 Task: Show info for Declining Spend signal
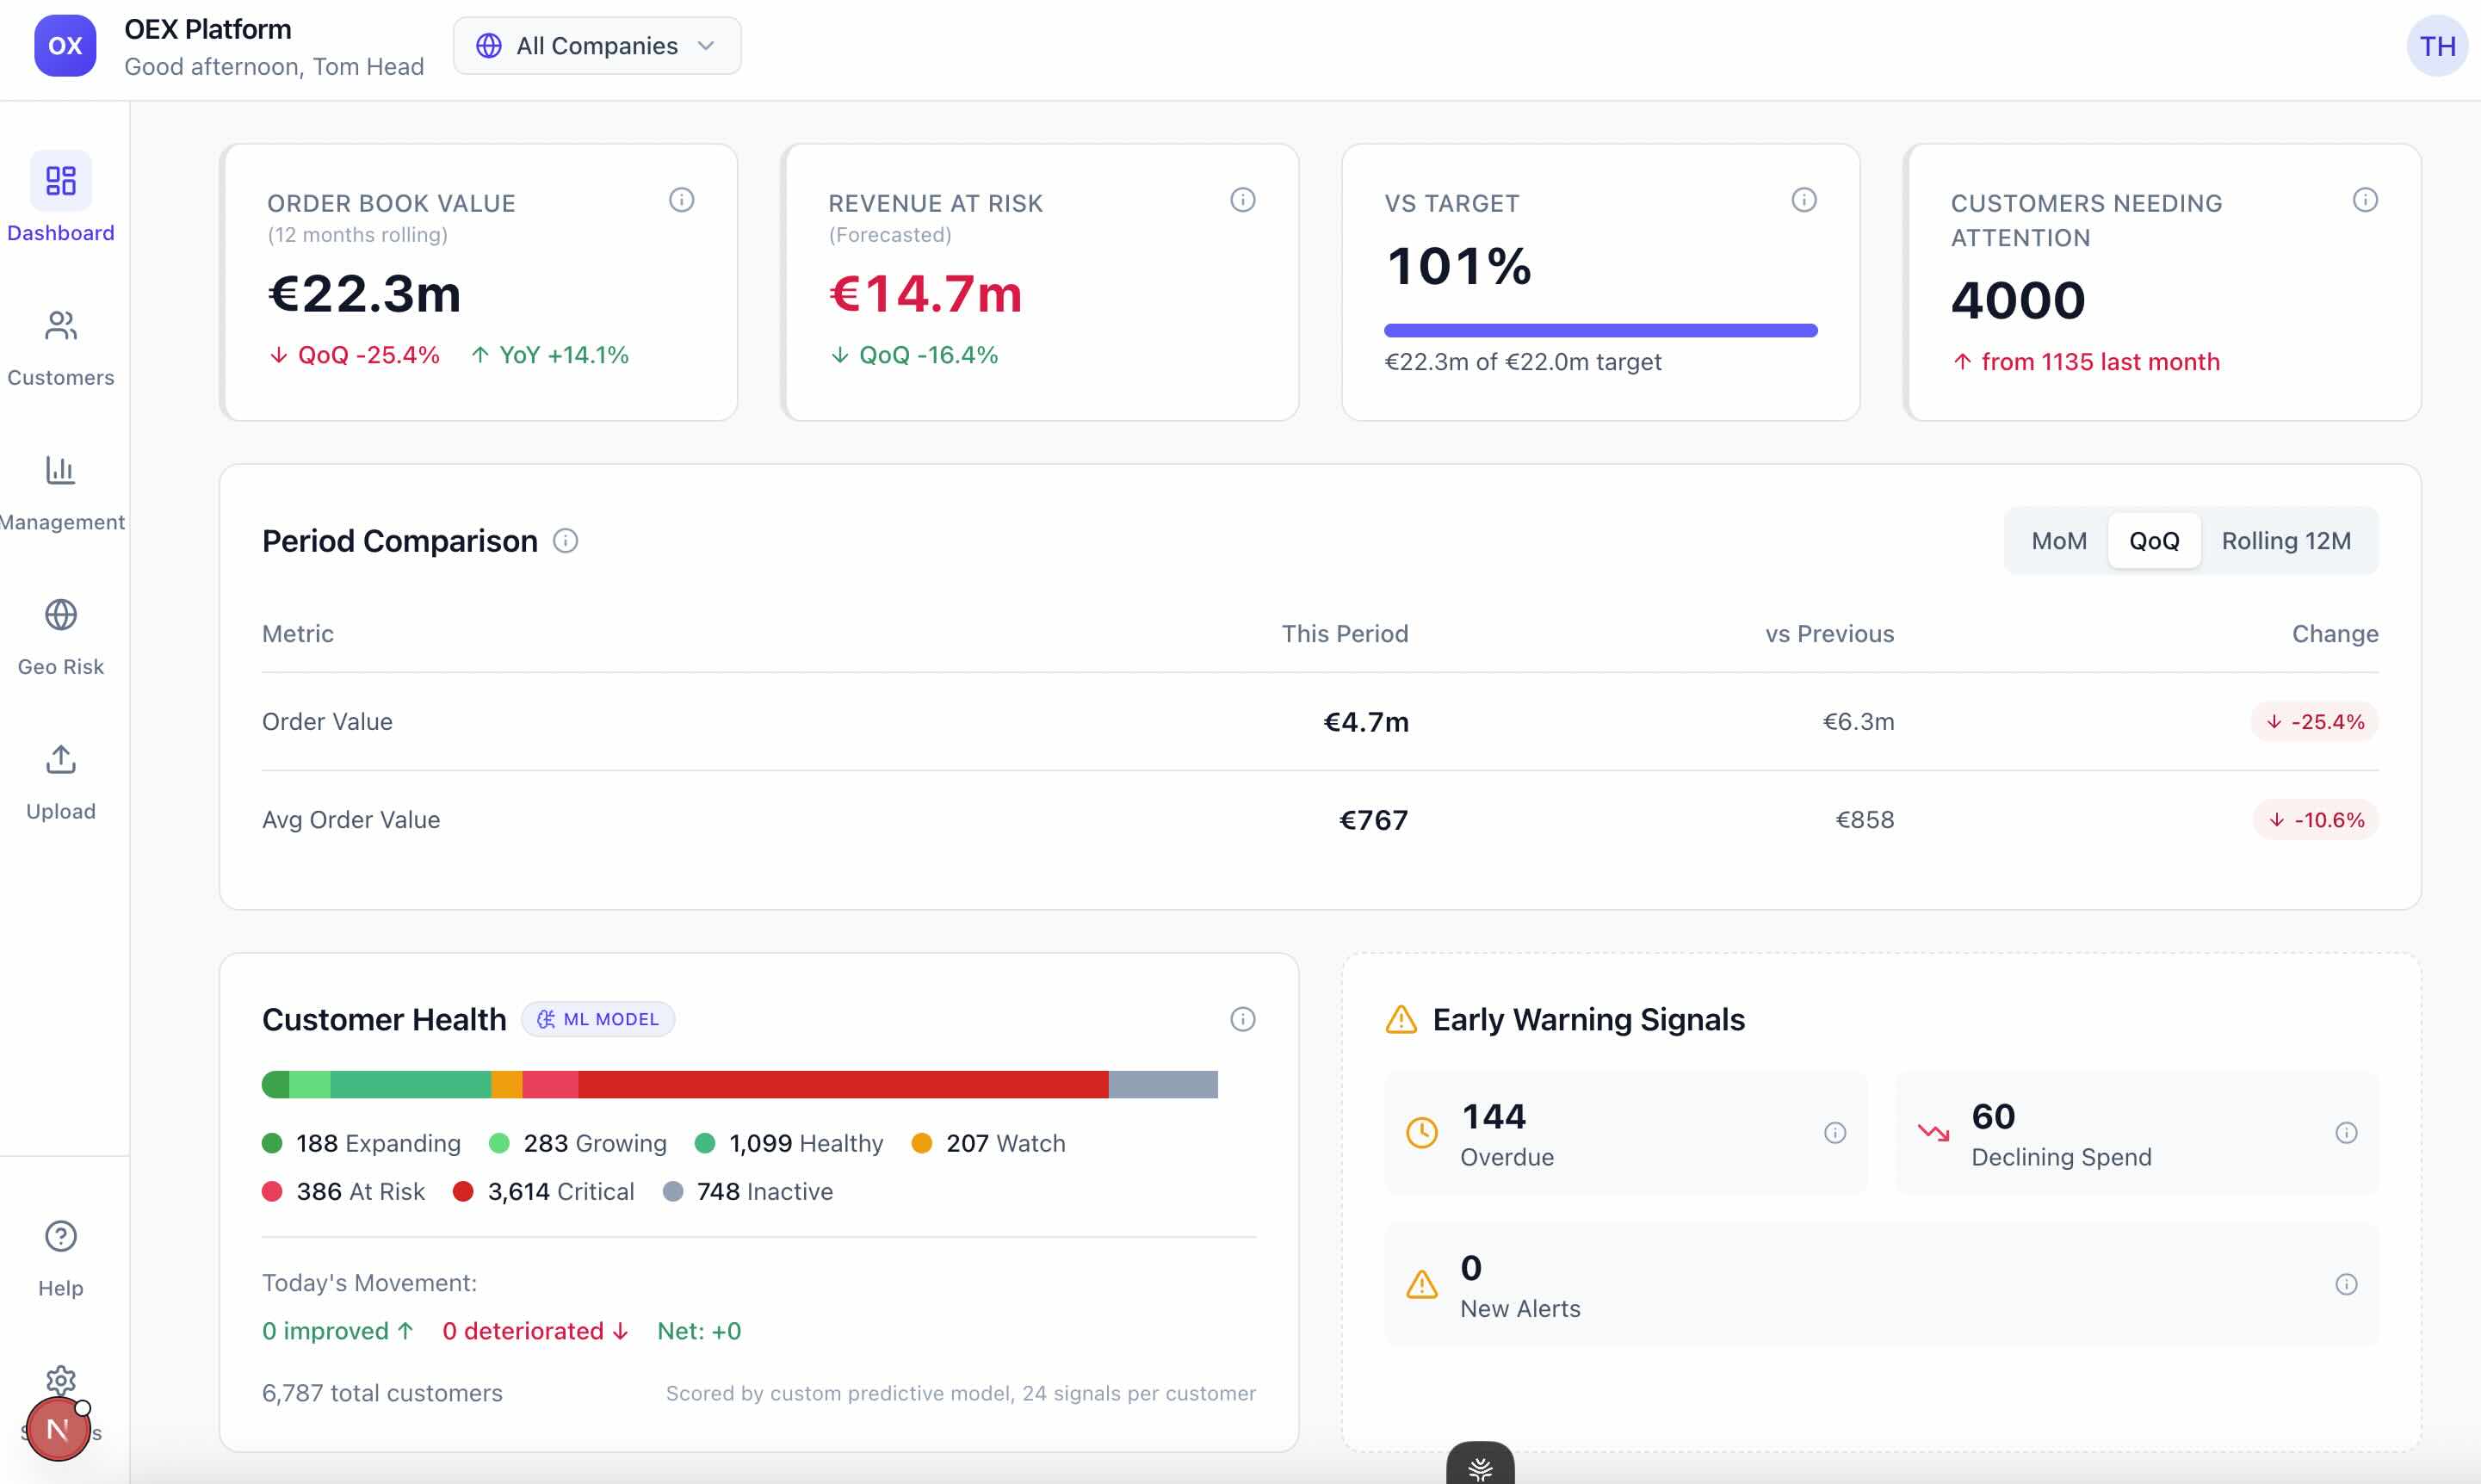(x=2346, y=1133)
